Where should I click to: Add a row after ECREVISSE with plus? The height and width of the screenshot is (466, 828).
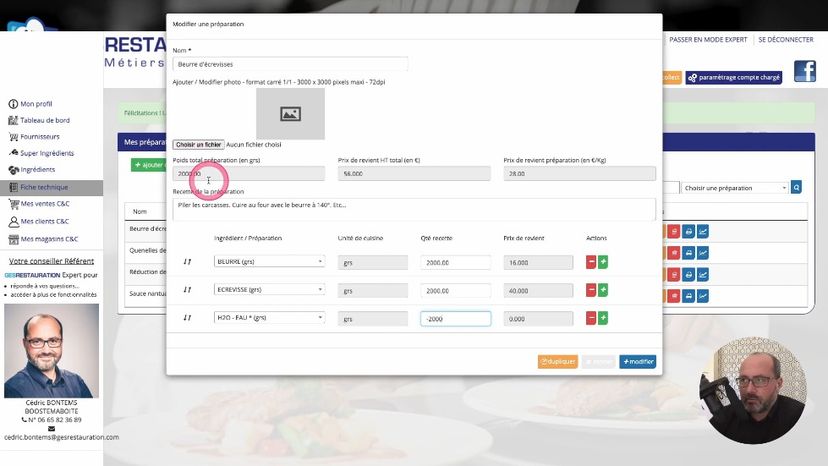tap(603, 290)
